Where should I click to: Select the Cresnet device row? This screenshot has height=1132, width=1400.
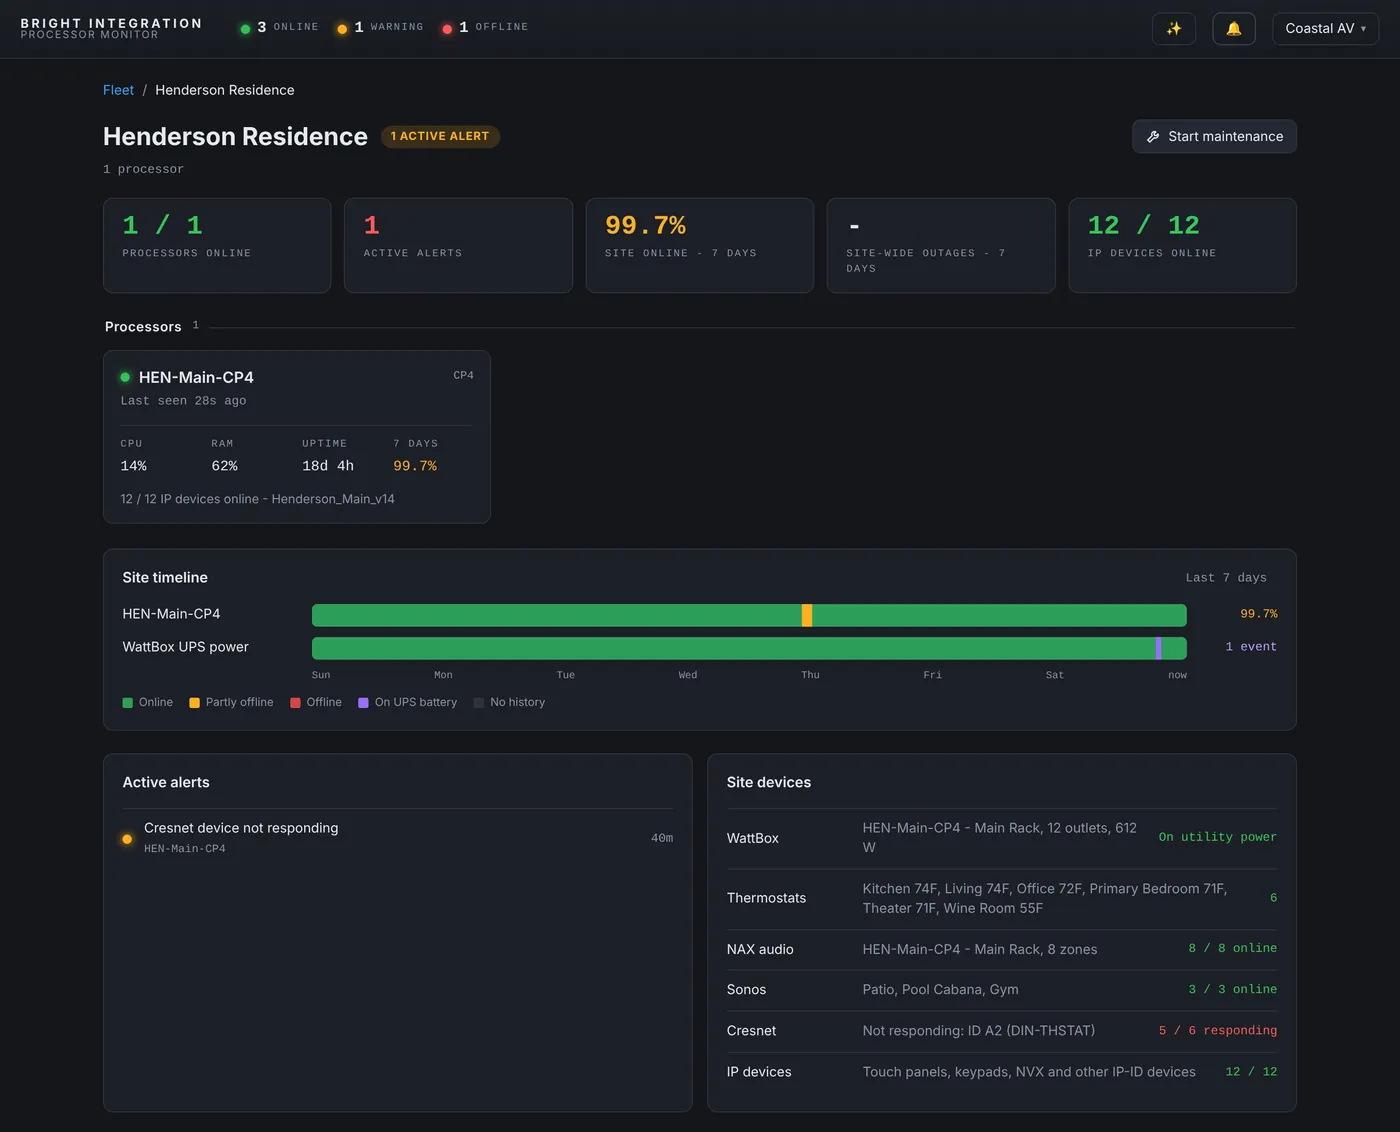point(1002,1031)
